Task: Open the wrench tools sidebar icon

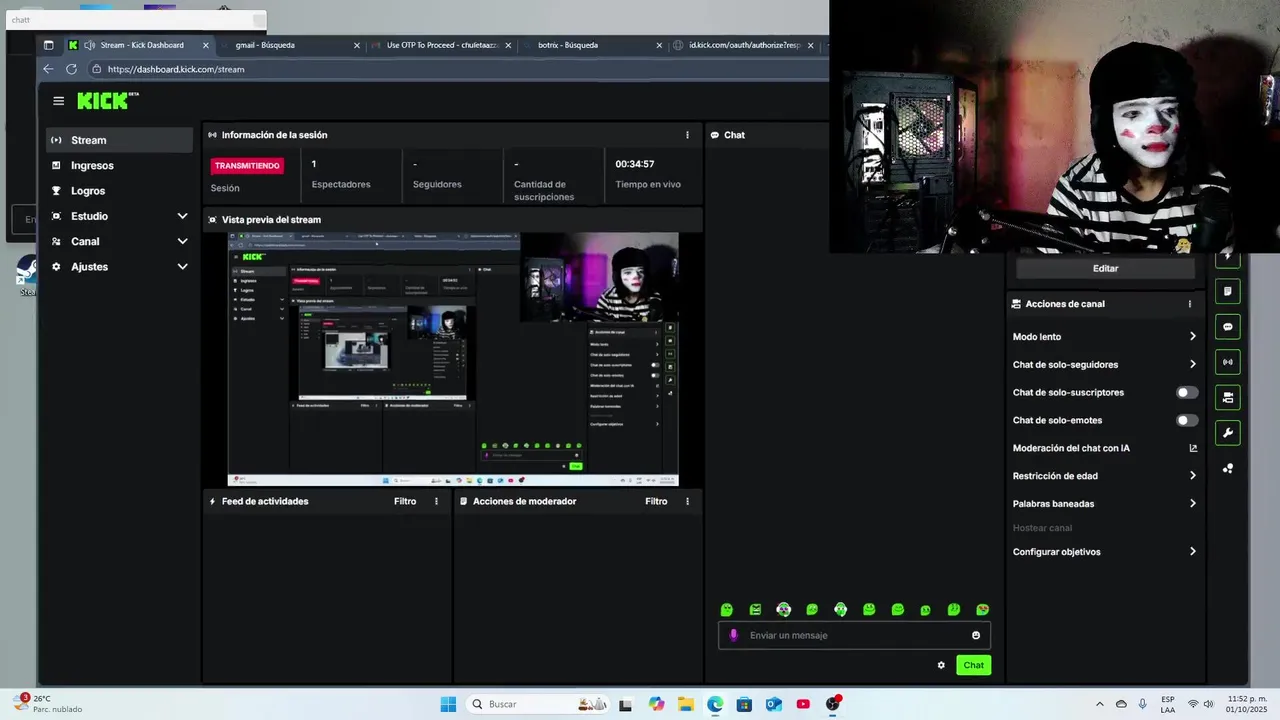Action: pyautogui.click(x=1228, y=433)
